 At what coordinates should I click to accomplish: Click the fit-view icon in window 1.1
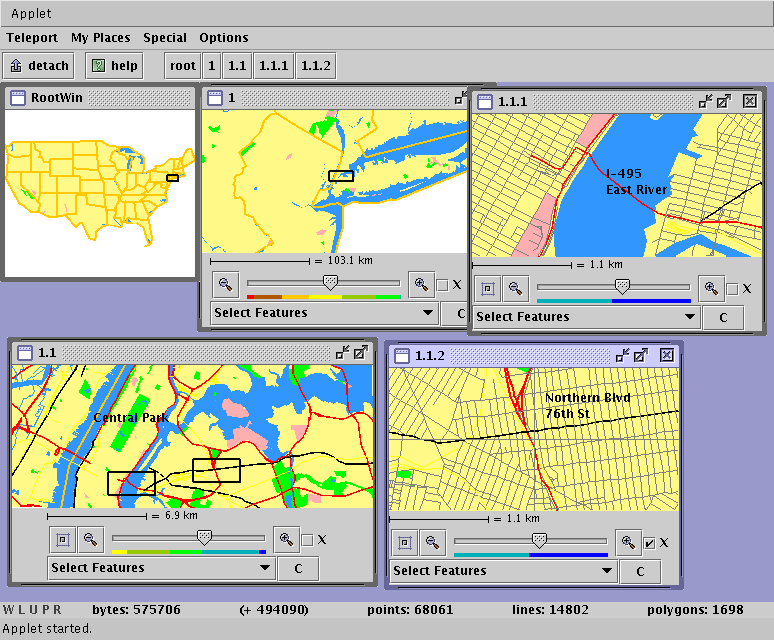(63, 539)
